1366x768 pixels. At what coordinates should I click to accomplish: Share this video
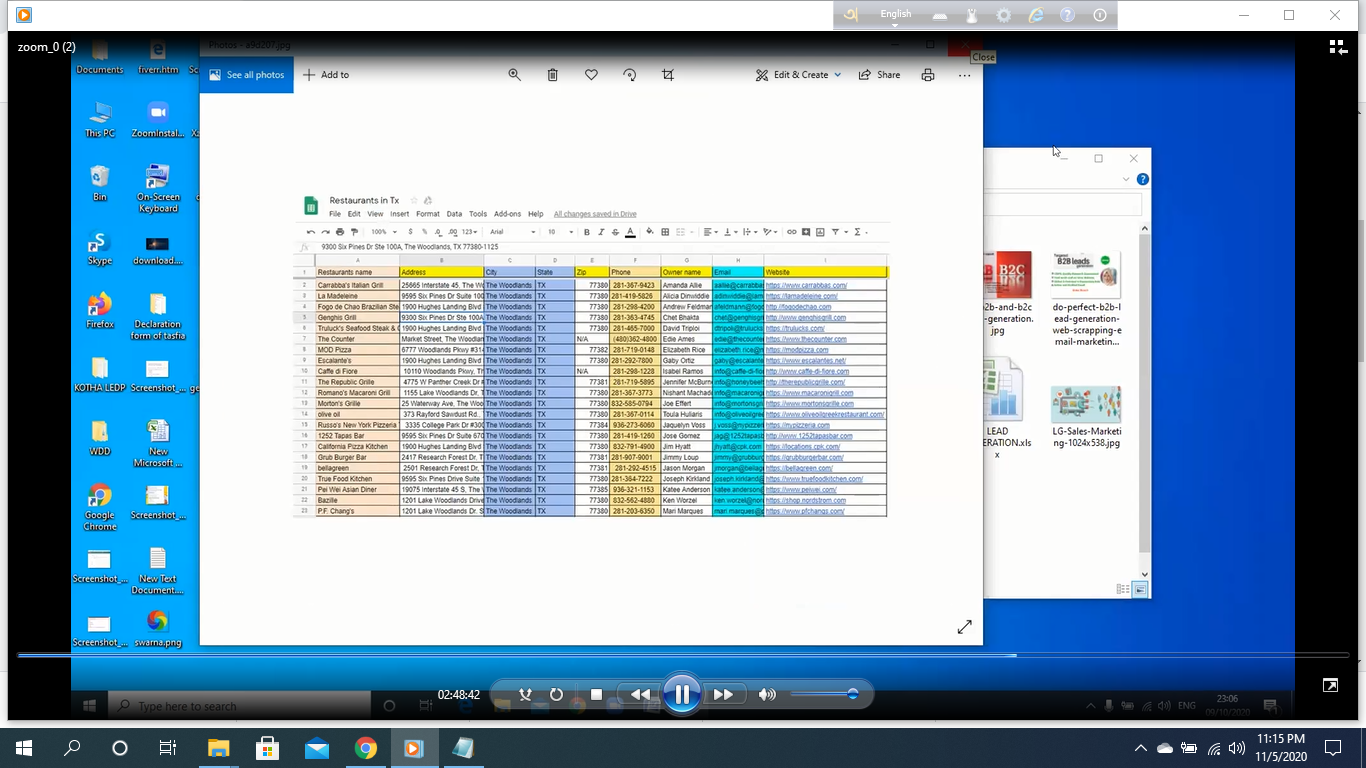(879, 74)
